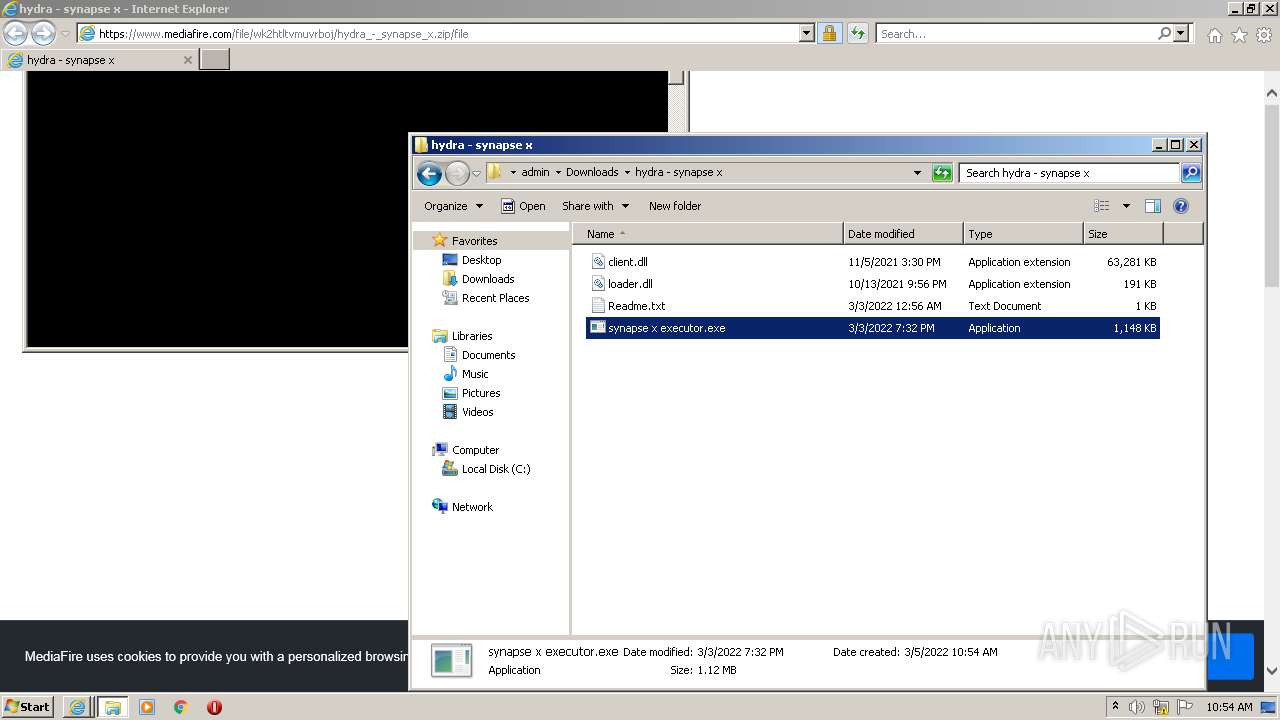Launch Chrome from taskbar
This screenshot has width=1280, height=720.
point(181,707)
